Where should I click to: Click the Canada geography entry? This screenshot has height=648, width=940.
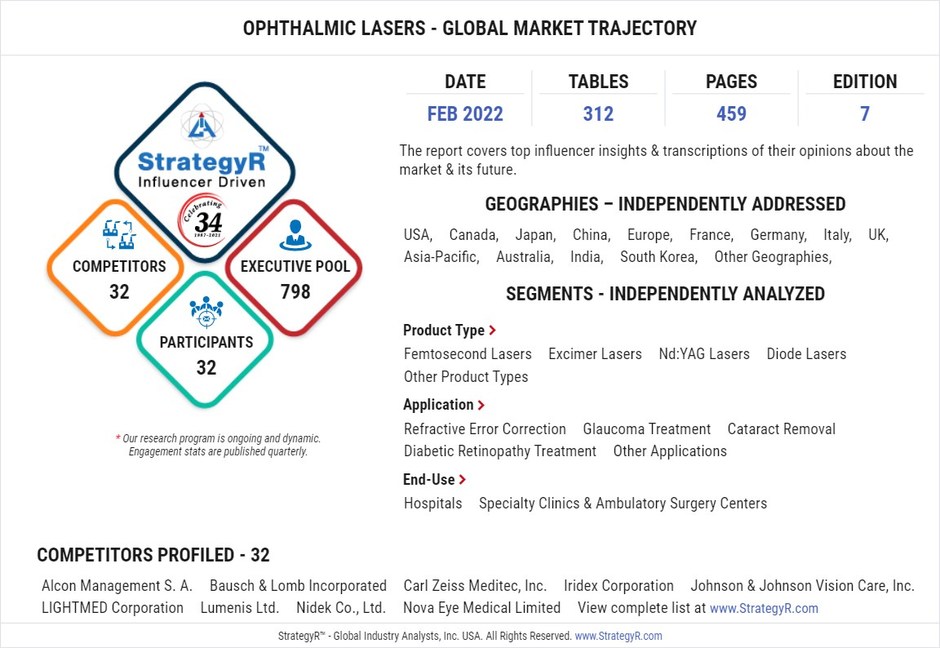coord(474,235)
